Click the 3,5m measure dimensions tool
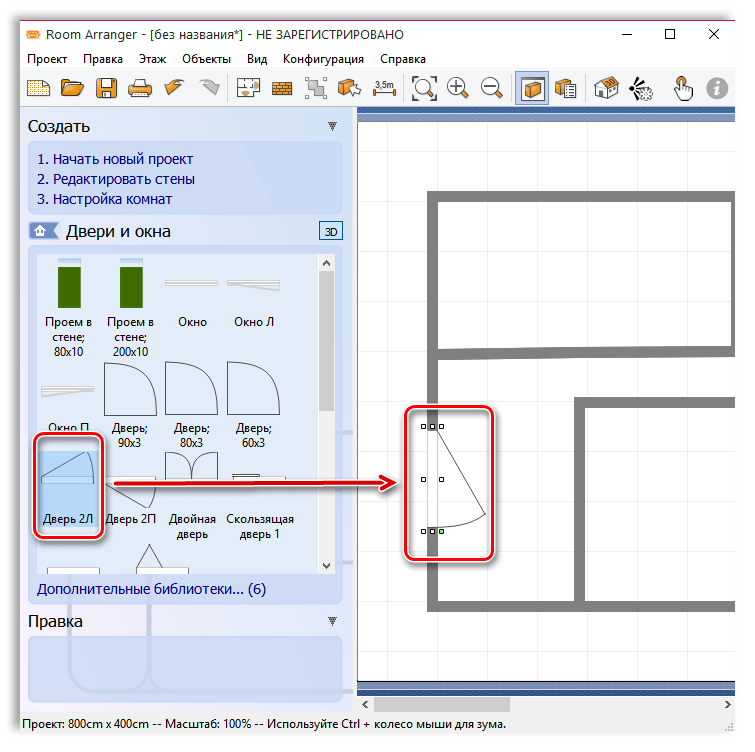The image size is (755, 752). 384,88
